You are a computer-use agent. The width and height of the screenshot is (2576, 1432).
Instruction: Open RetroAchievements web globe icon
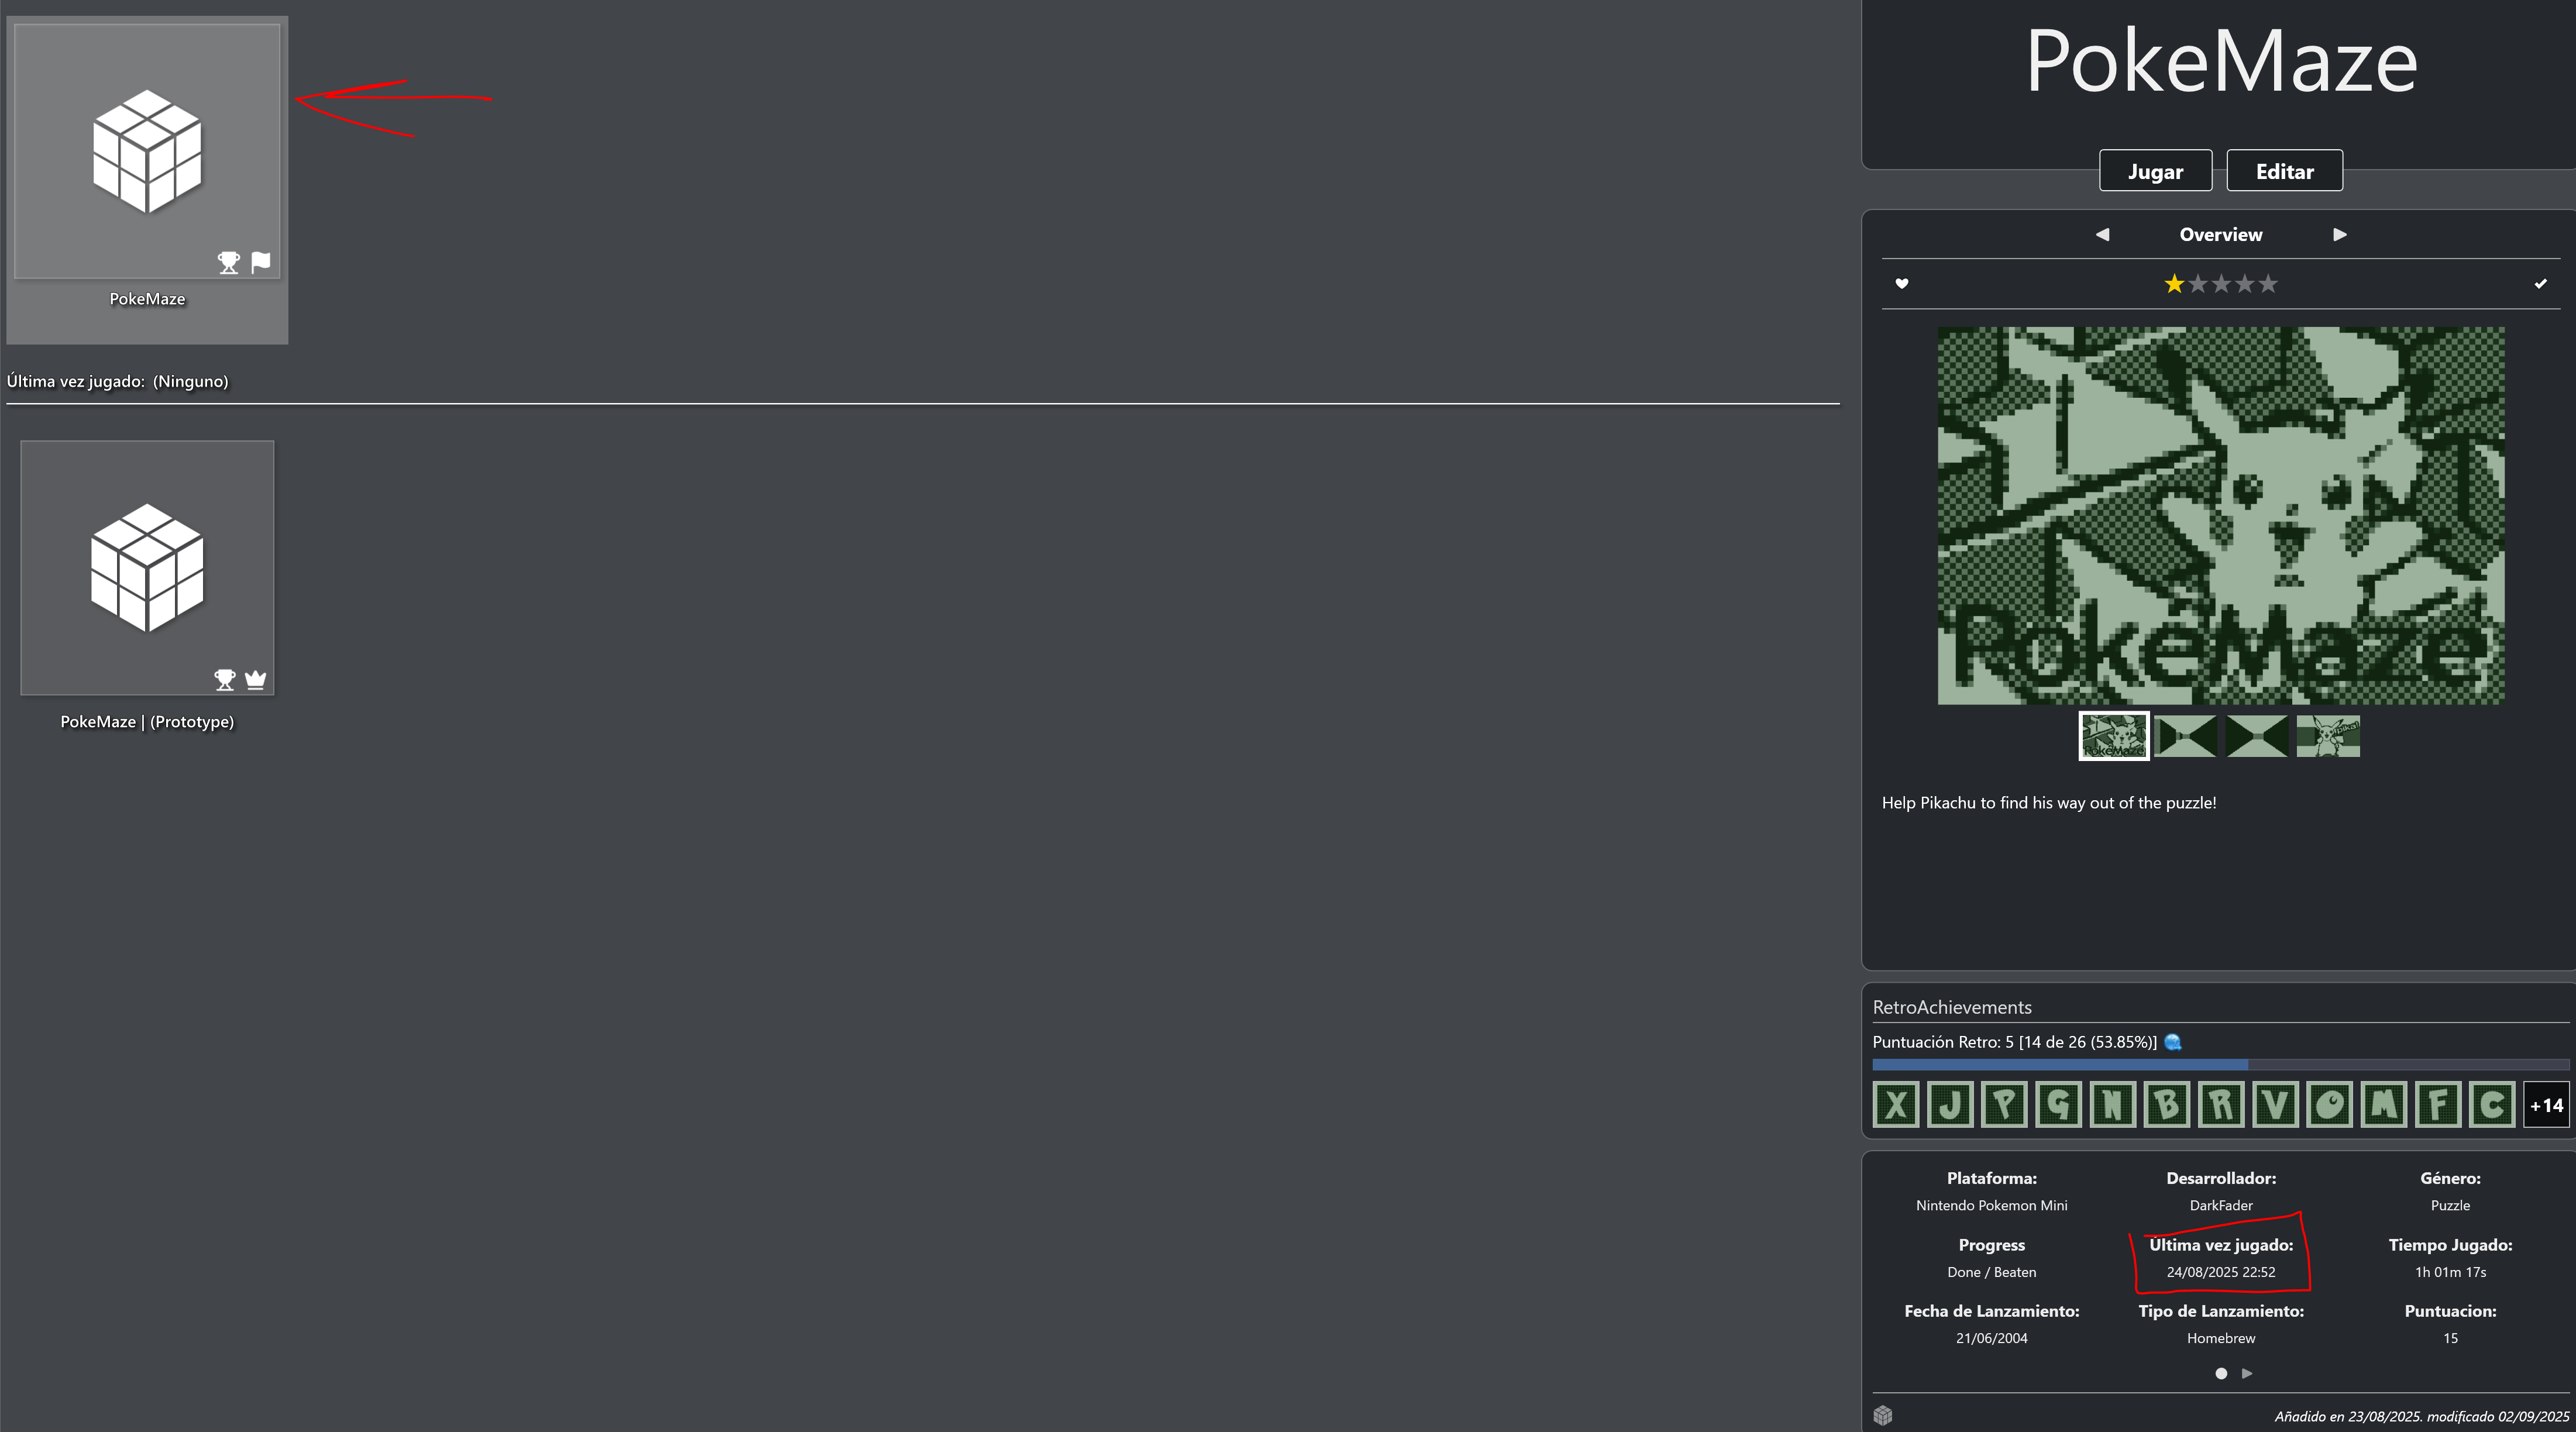coord(2173,1042)
